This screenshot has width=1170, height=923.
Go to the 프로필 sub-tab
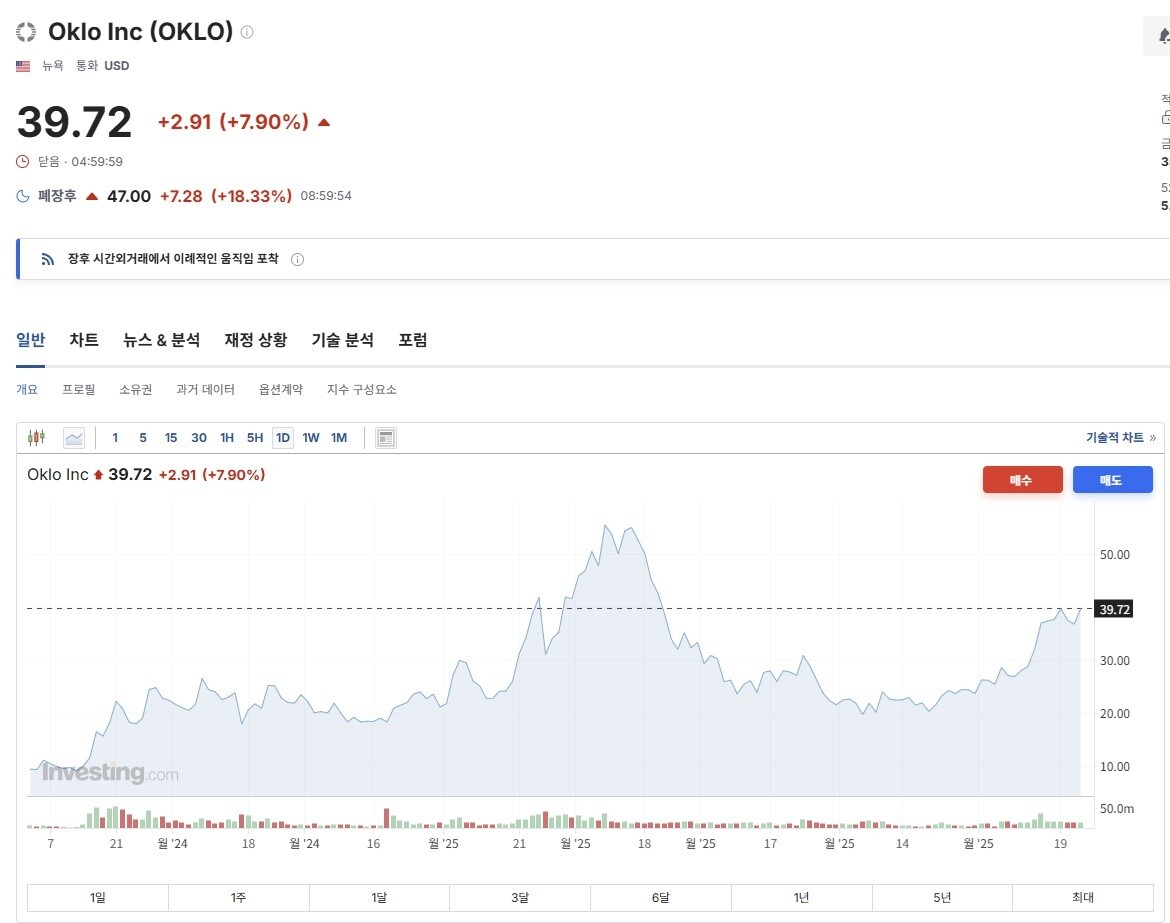click(78, 389)
